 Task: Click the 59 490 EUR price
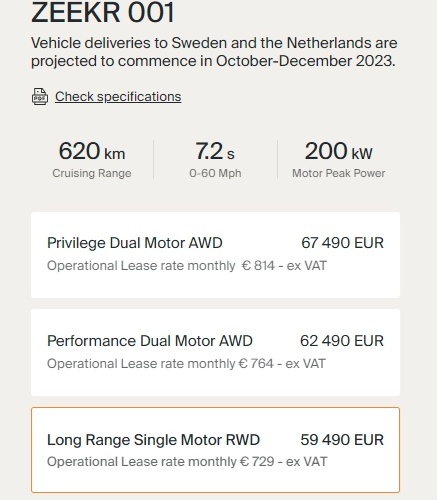(342, 440)
